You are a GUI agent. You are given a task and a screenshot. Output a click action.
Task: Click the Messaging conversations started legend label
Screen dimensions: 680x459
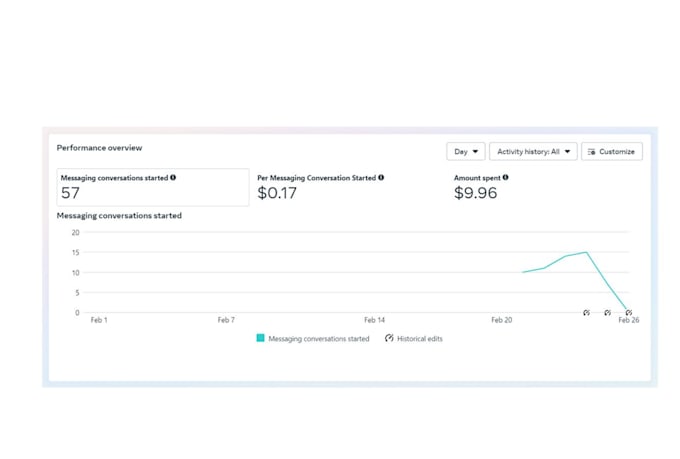(319, 338)
